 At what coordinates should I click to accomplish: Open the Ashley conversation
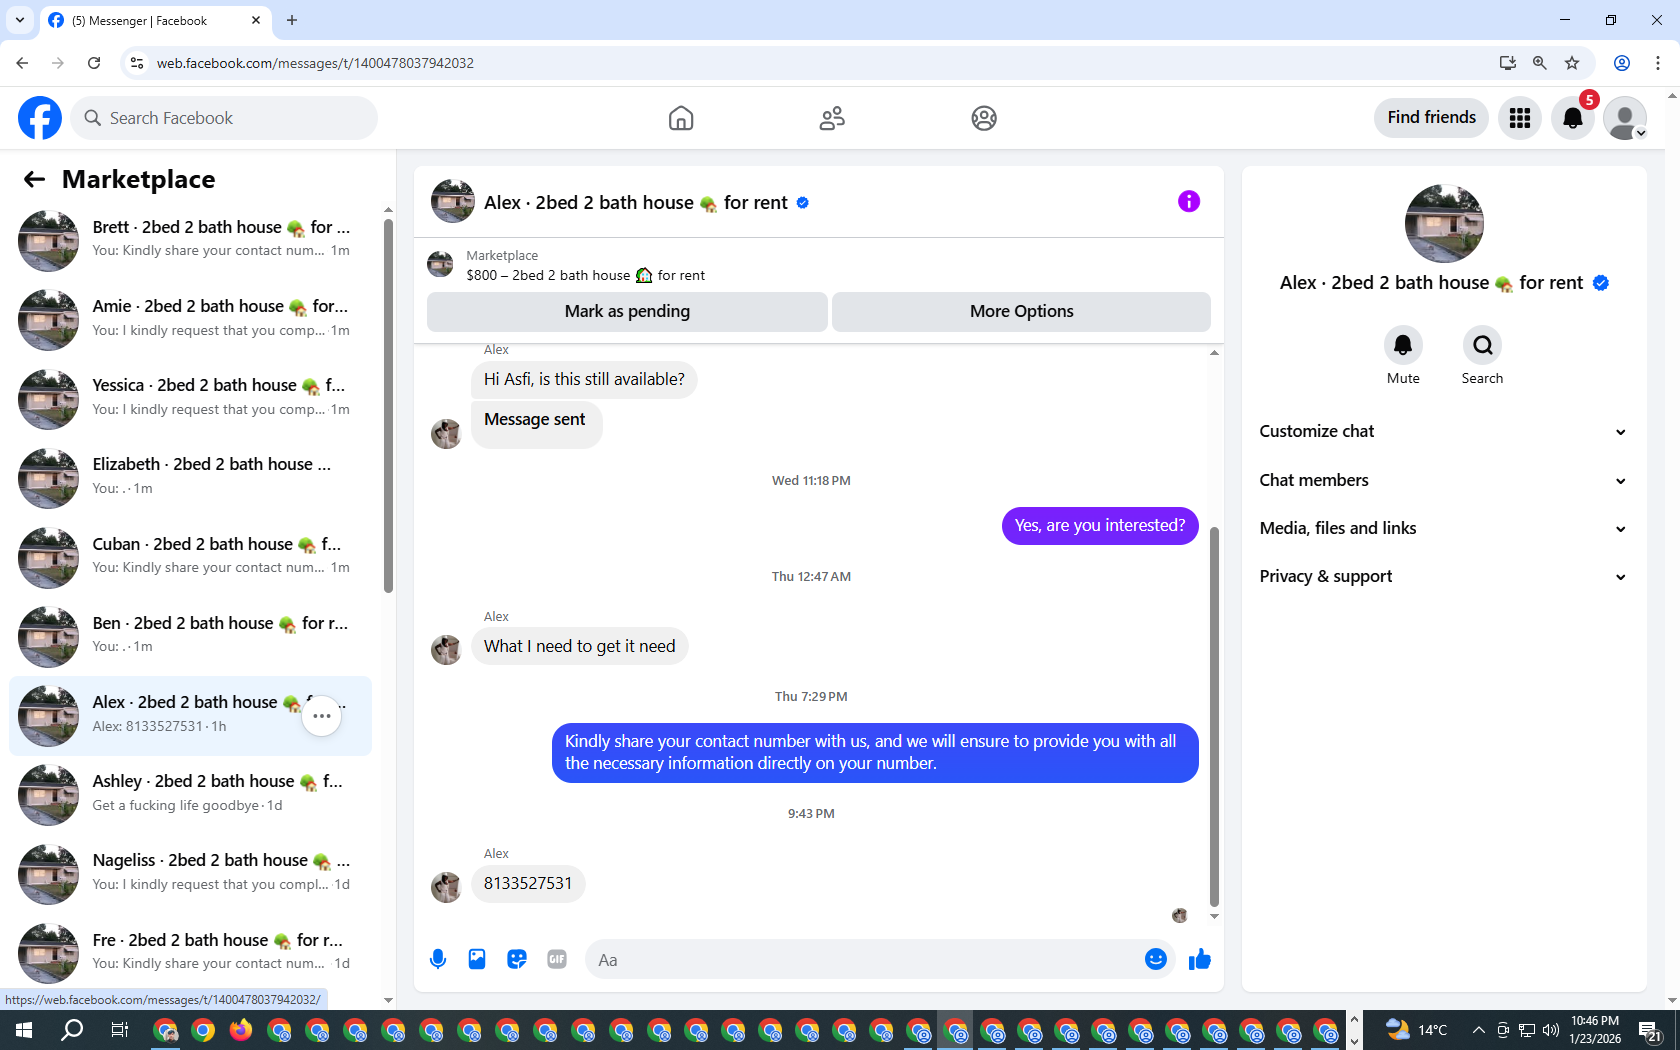coord(190,795)
